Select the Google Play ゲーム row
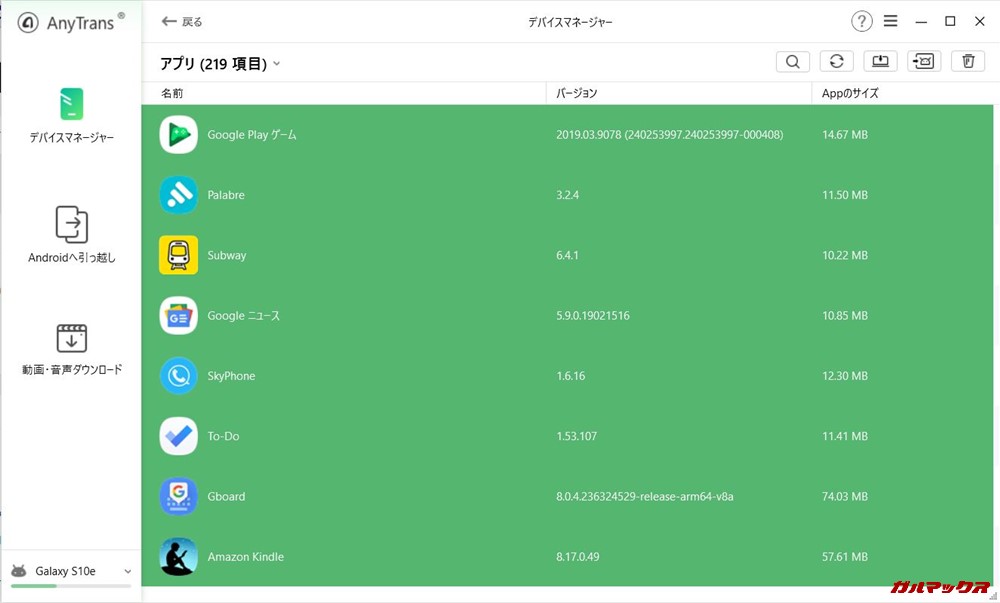Image resolution: width=1000 pixels, height=603 pixels. pyautogui.click(x=400, y=134)
